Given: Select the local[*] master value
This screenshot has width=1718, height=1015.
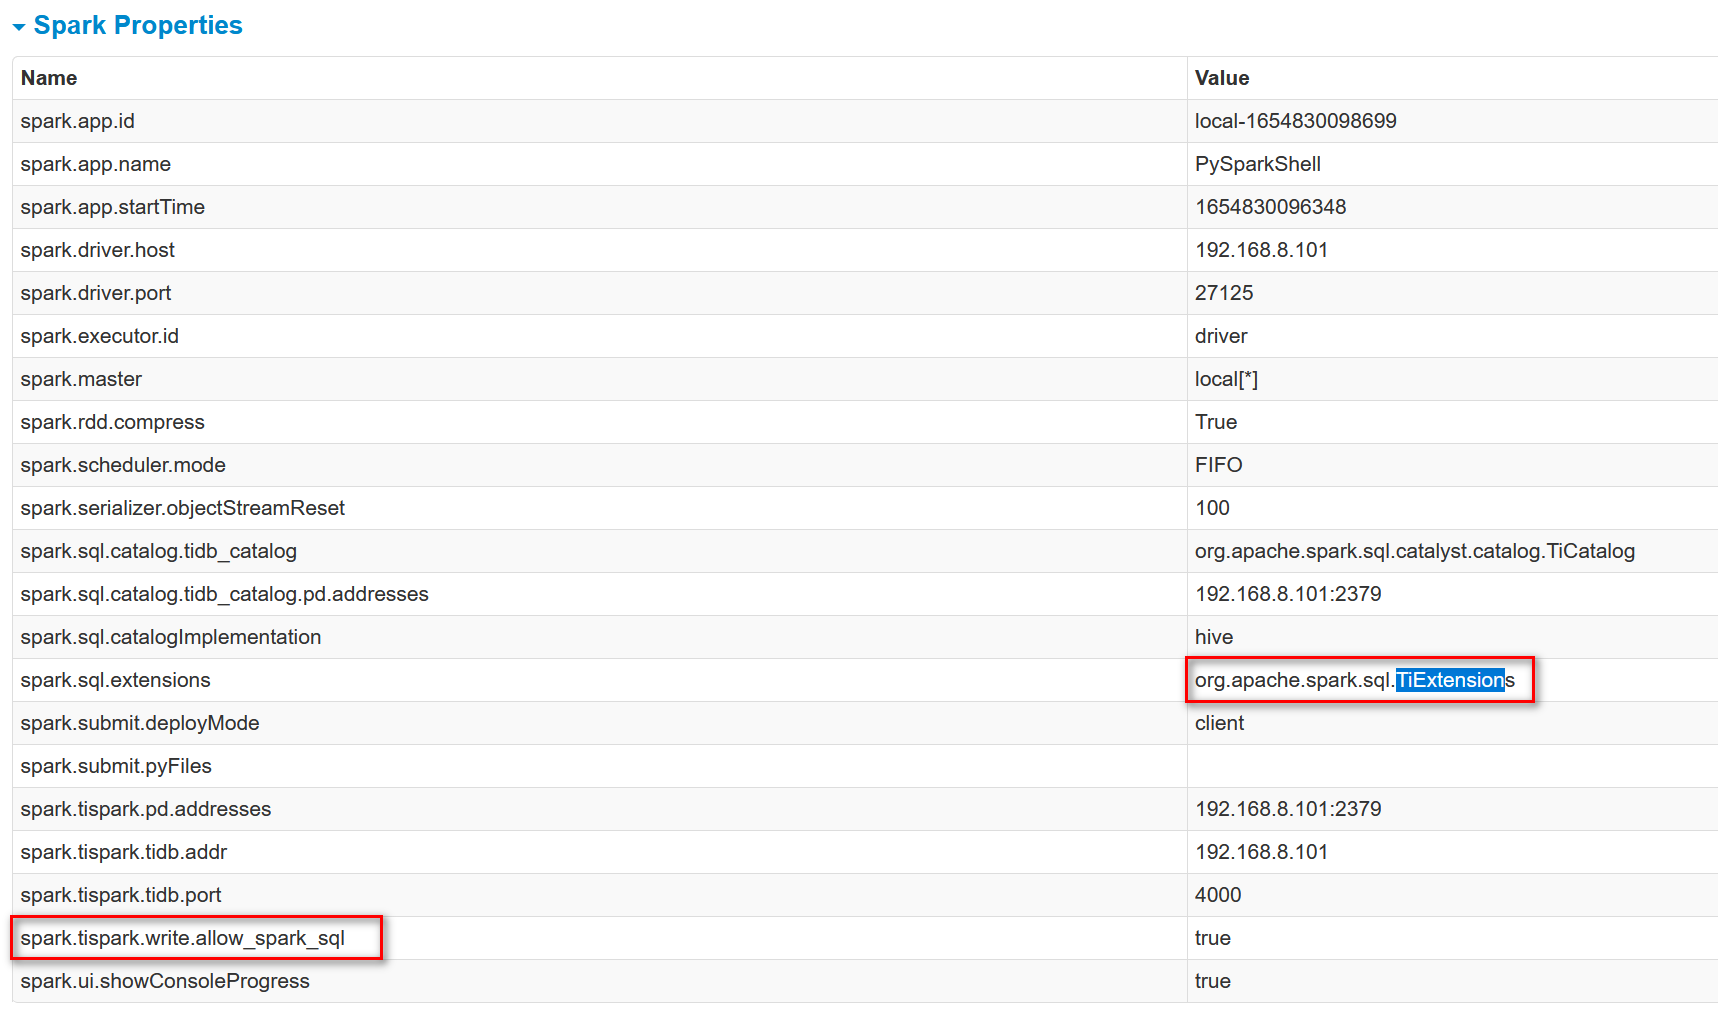Looking at the screenshot, I should click(1227, 379).
